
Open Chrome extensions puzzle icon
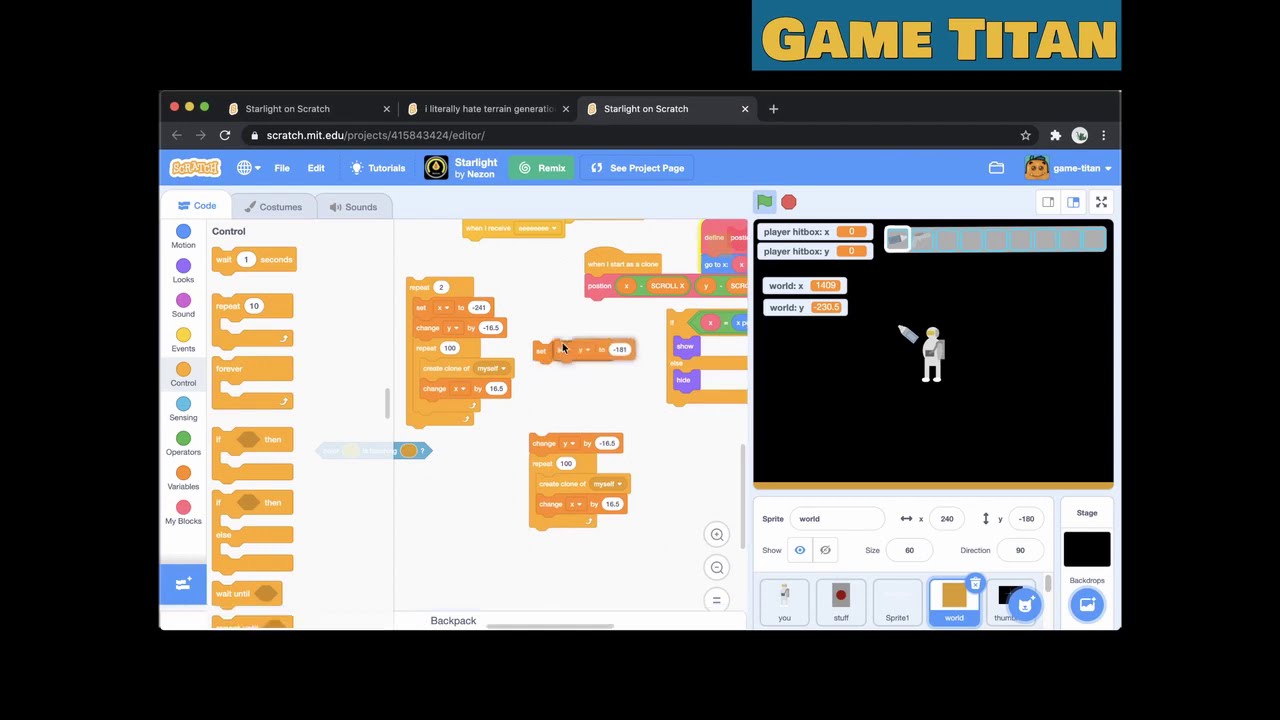1055,135
